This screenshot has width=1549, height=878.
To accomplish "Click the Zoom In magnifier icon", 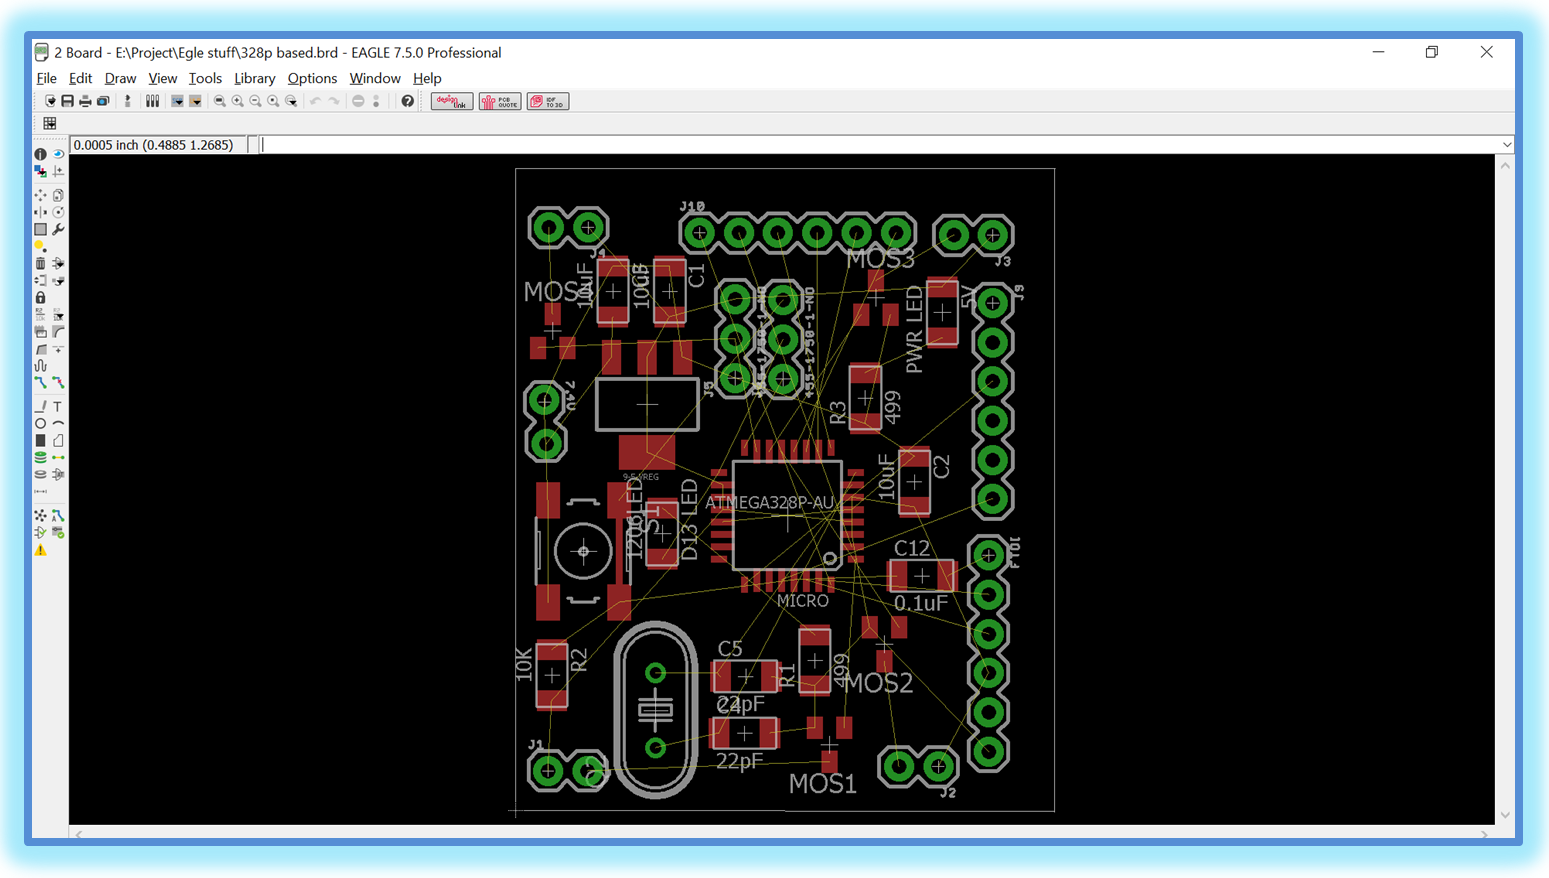I will (x=238, y=101).
